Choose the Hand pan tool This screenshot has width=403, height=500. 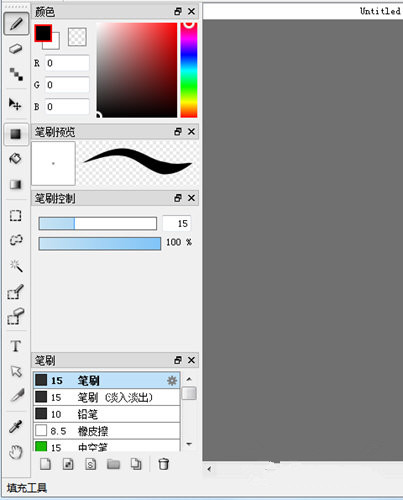(x=16, y=452)
